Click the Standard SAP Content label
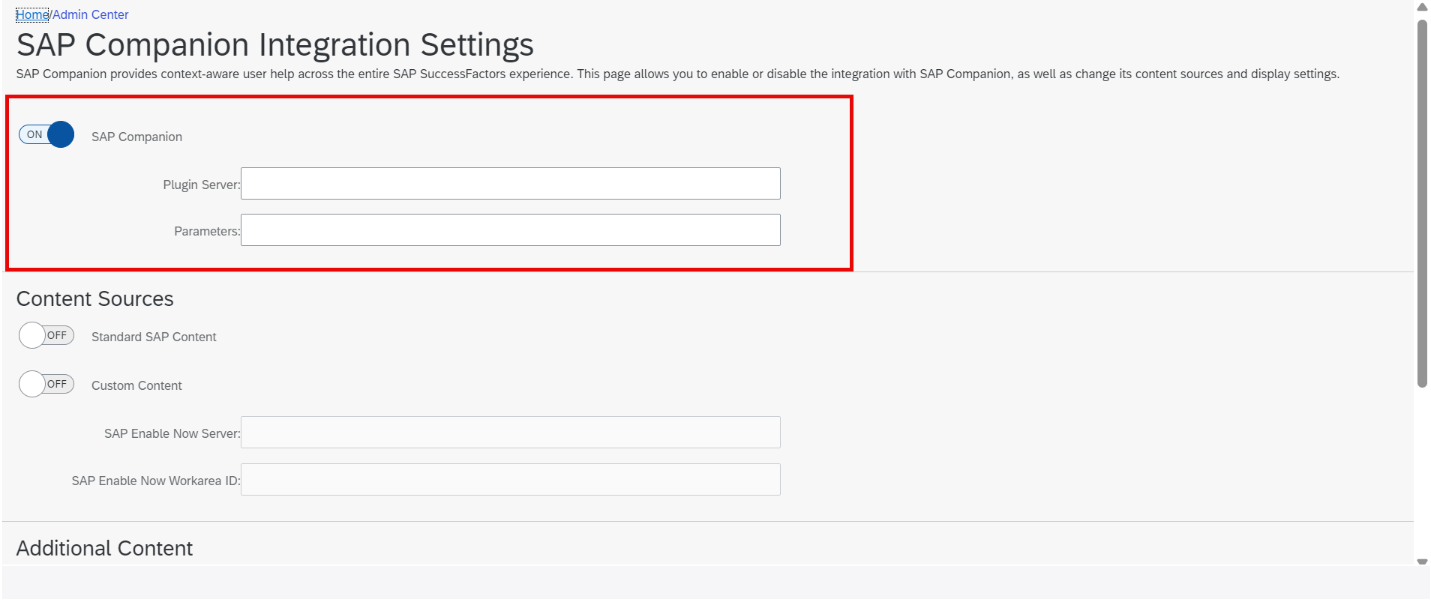Viewport: 1431px width, 601px height. pyautogui.click(x=154, y=337)
